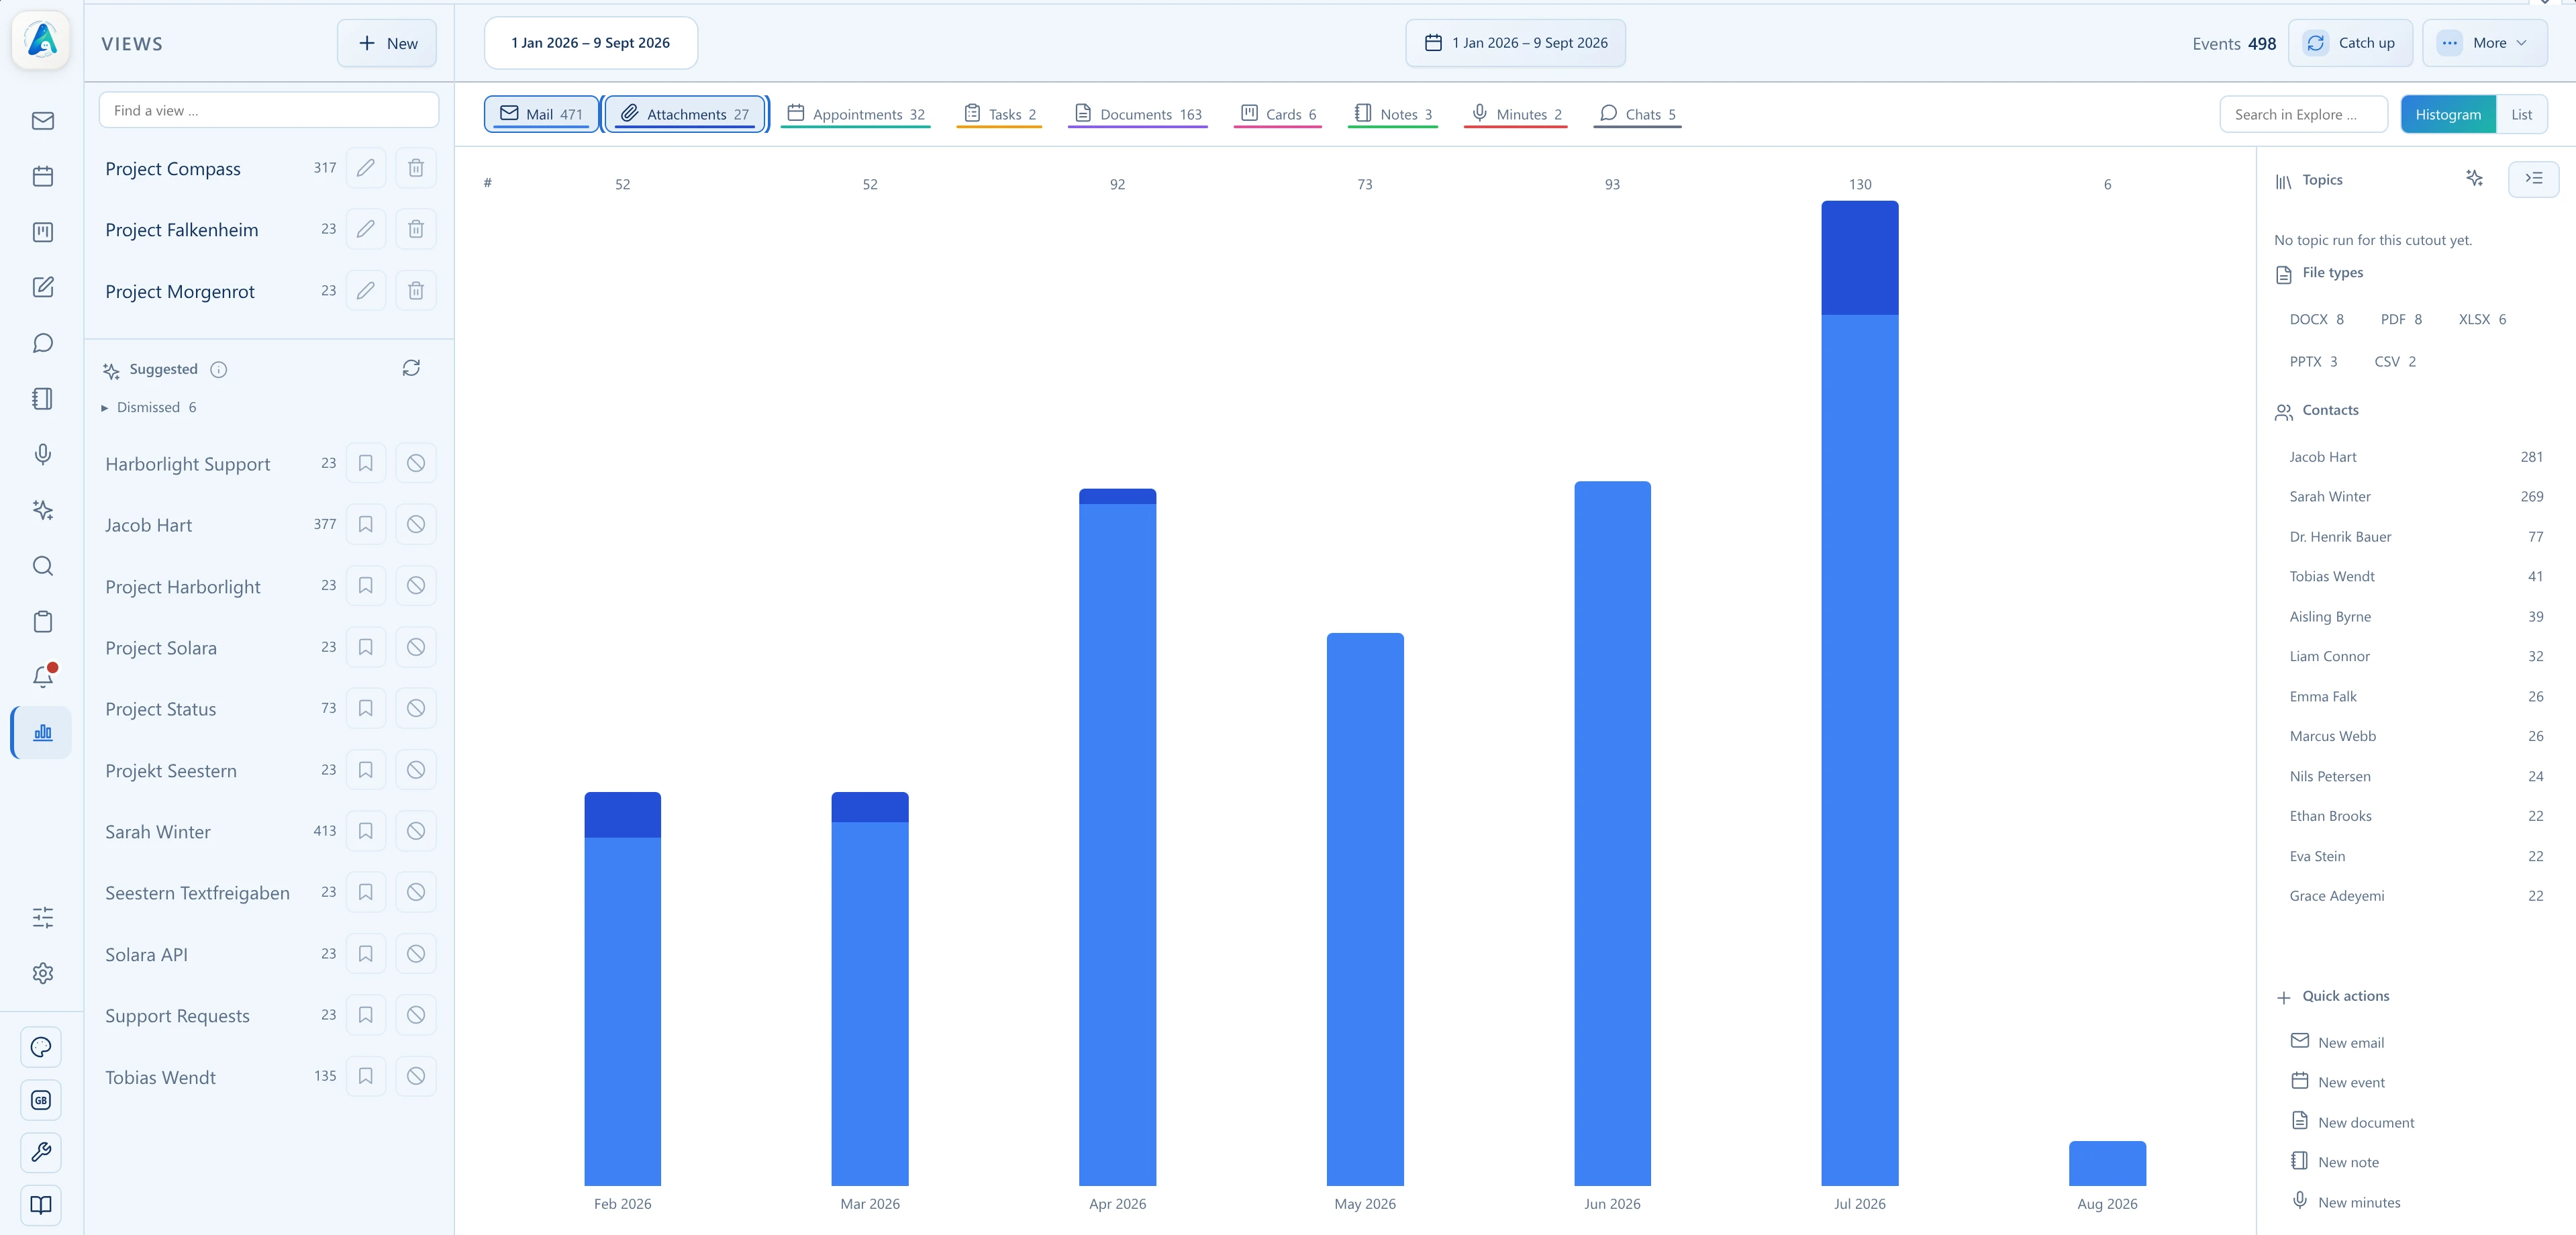Change language via the GB icon
Screen dimensions: 2576x1235
coord(41,1100)
